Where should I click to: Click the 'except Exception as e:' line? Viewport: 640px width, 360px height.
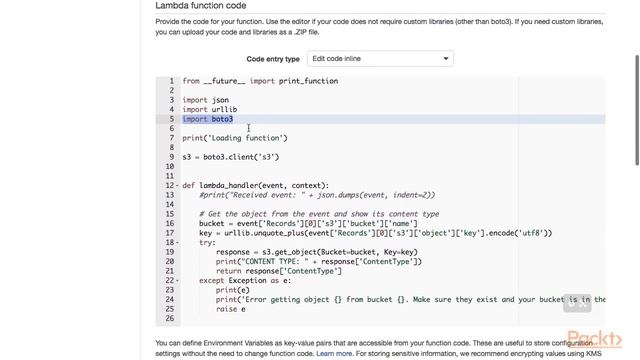pyautogui.click(x=245, y=281)
